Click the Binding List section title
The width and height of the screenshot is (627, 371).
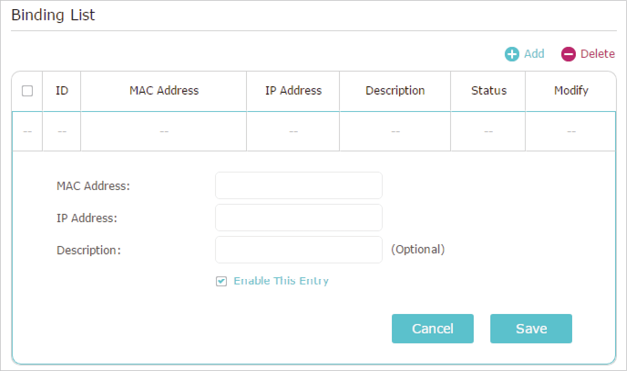[x=53, y=15]
